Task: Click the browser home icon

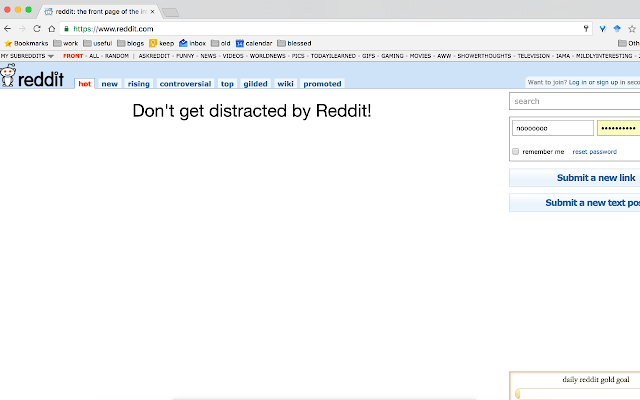Action: pyautogui.click(x=51, y=29)
